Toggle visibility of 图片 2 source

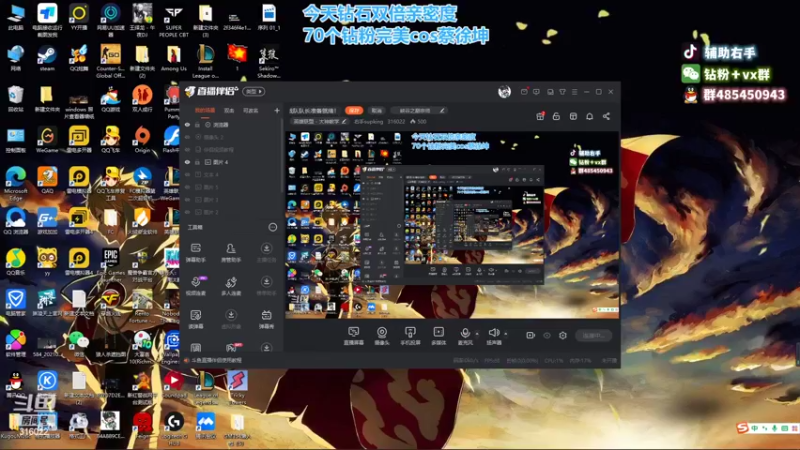click(187, 212)
